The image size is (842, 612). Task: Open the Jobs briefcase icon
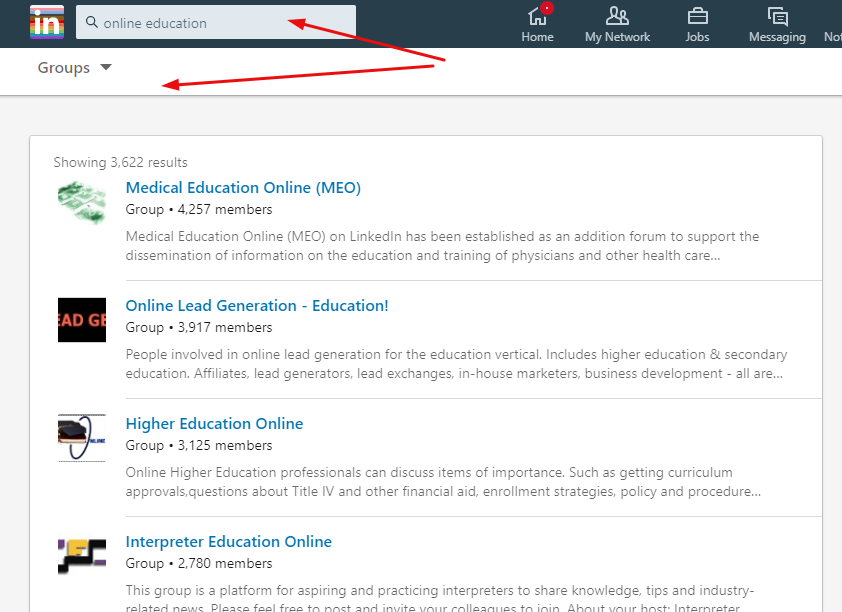(697, 16)
